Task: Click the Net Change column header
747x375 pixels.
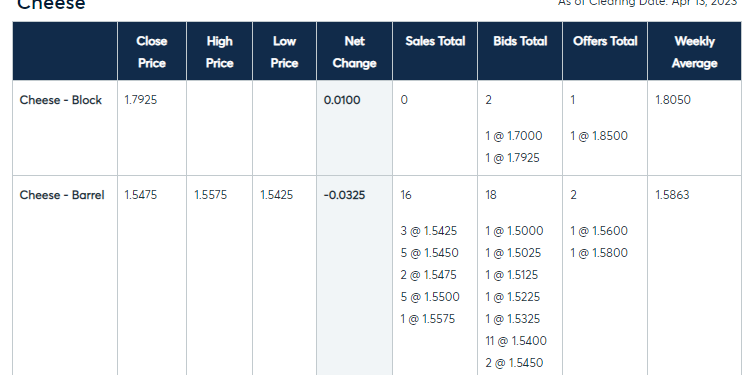Action: (x=354, y=51)
